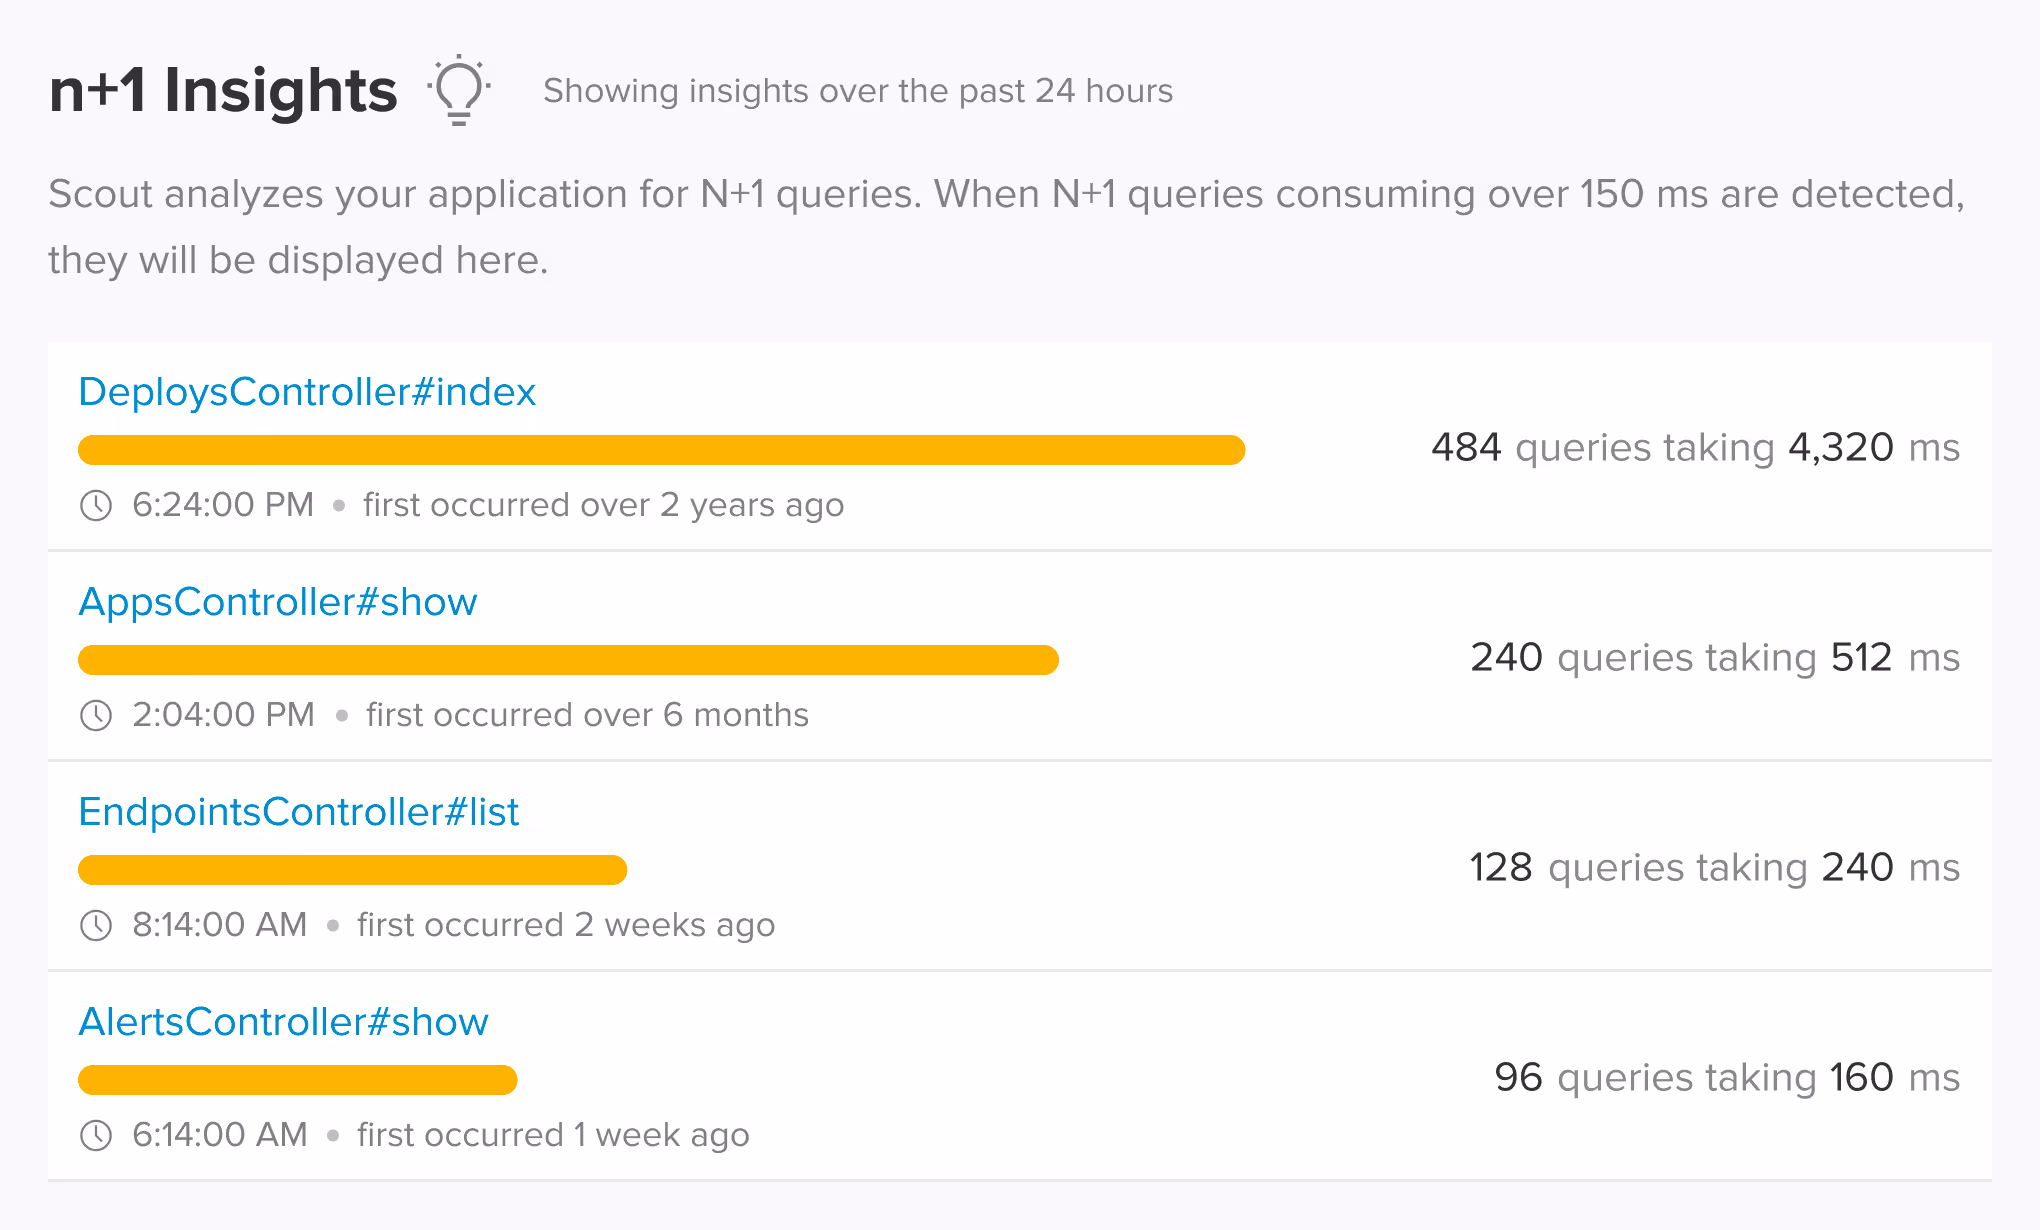Click the '484 queries taking 4,320 ms' label
Screen dimensions: 2040x1230
pos(1697,447)
